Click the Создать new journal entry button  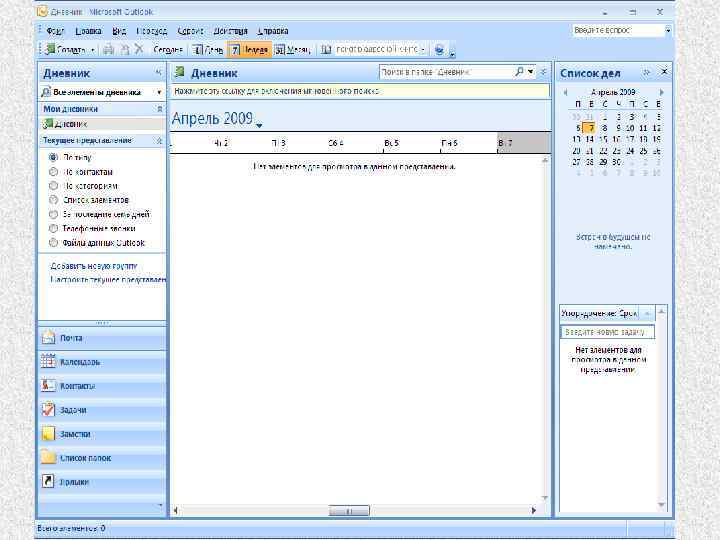click(66, 49)
